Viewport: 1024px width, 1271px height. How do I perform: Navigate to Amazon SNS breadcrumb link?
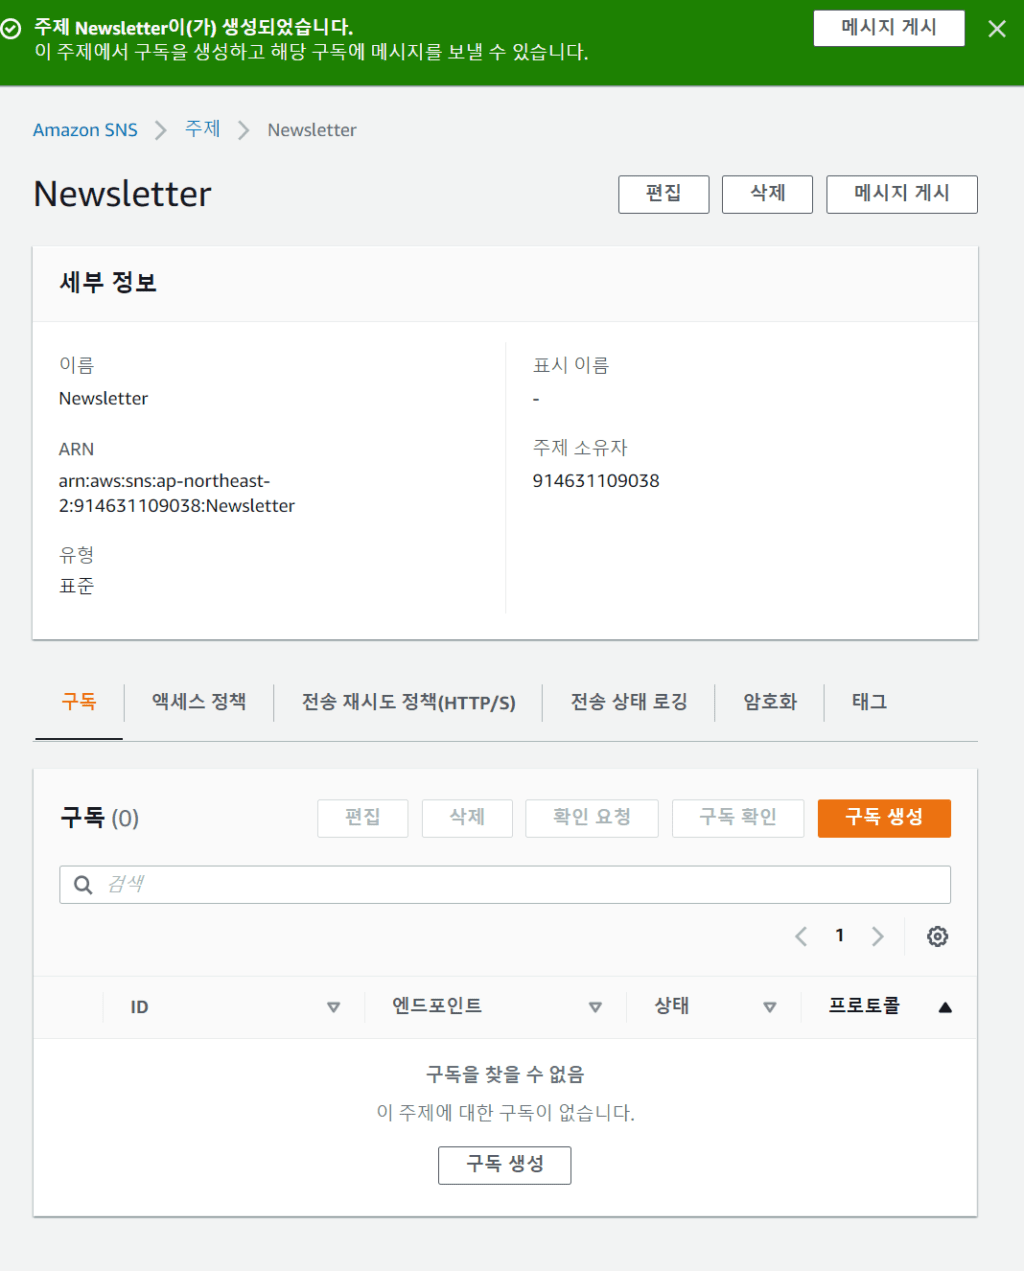tap(85, 130)
